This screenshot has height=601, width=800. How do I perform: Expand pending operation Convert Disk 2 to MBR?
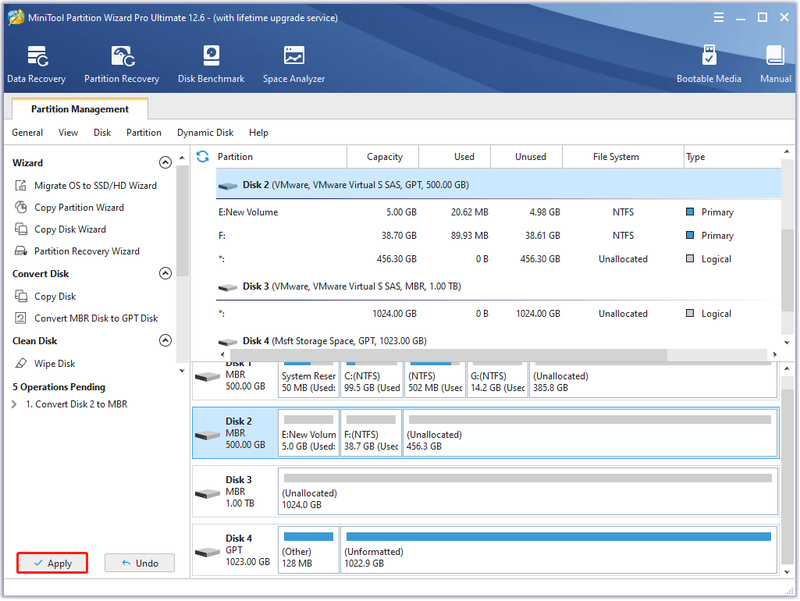(14, 404)
